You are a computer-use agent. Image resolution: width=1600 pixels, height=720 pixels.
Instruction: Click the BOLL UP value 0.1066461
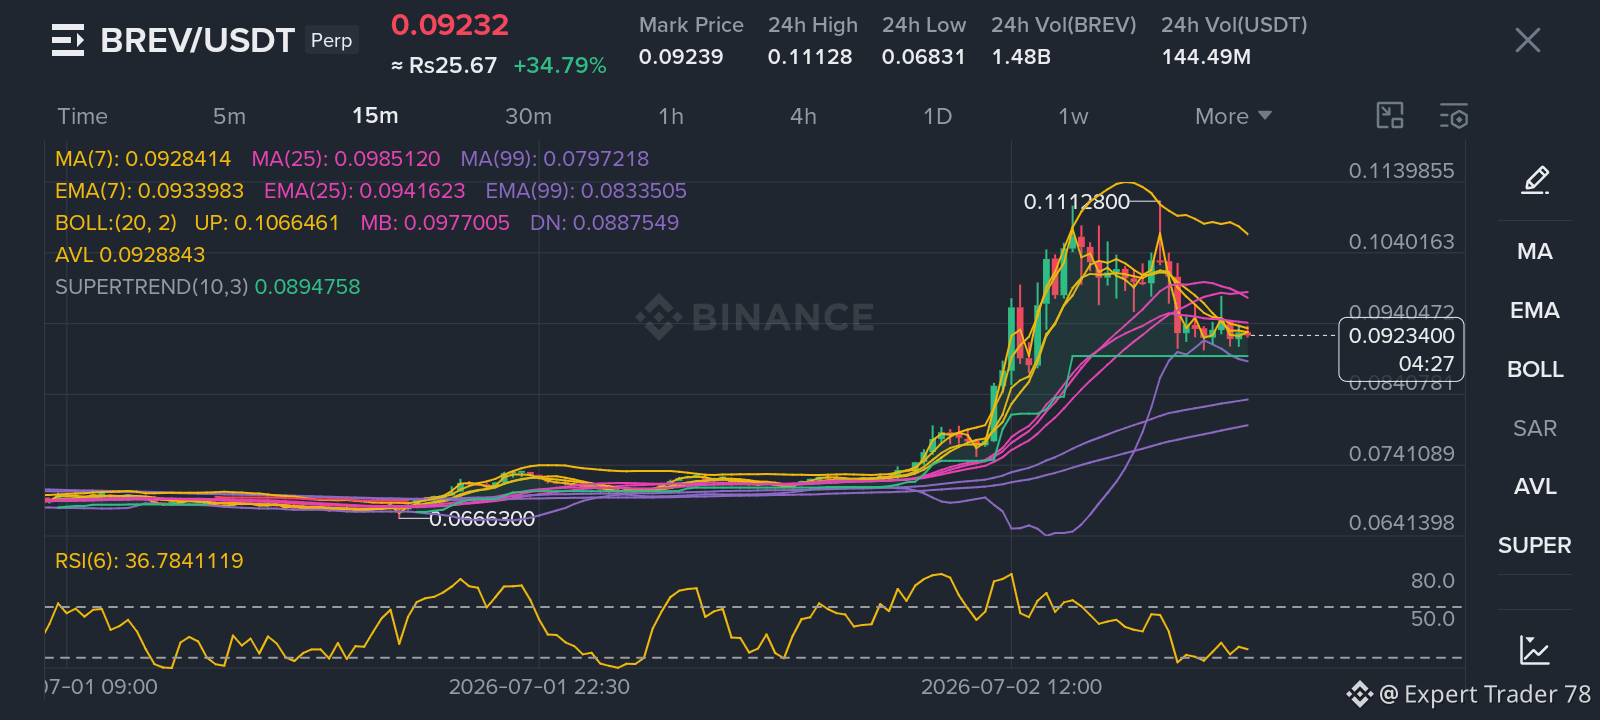point(267,222)
